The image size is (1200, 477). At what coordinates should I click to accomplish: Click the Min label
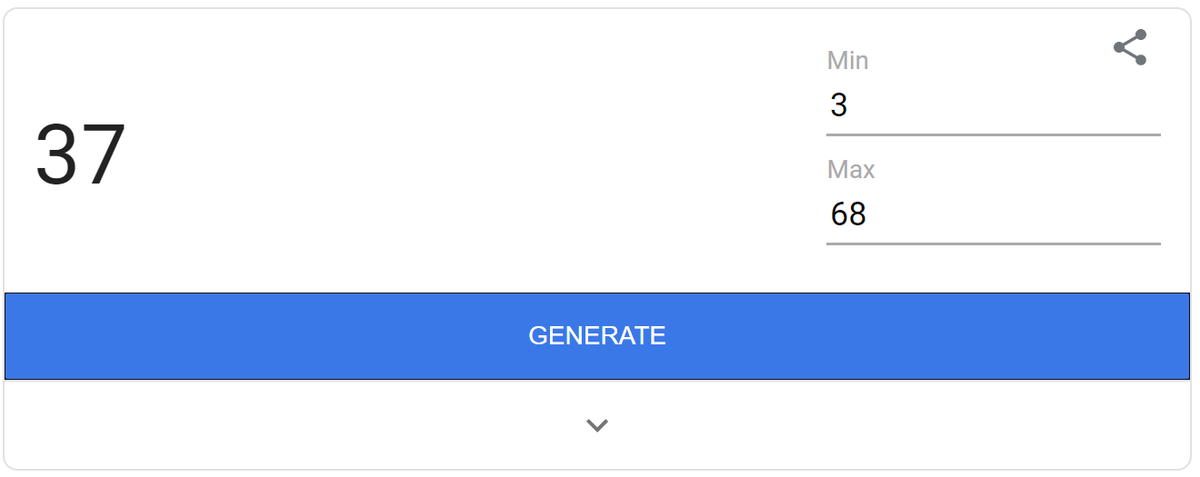(848, 61)
